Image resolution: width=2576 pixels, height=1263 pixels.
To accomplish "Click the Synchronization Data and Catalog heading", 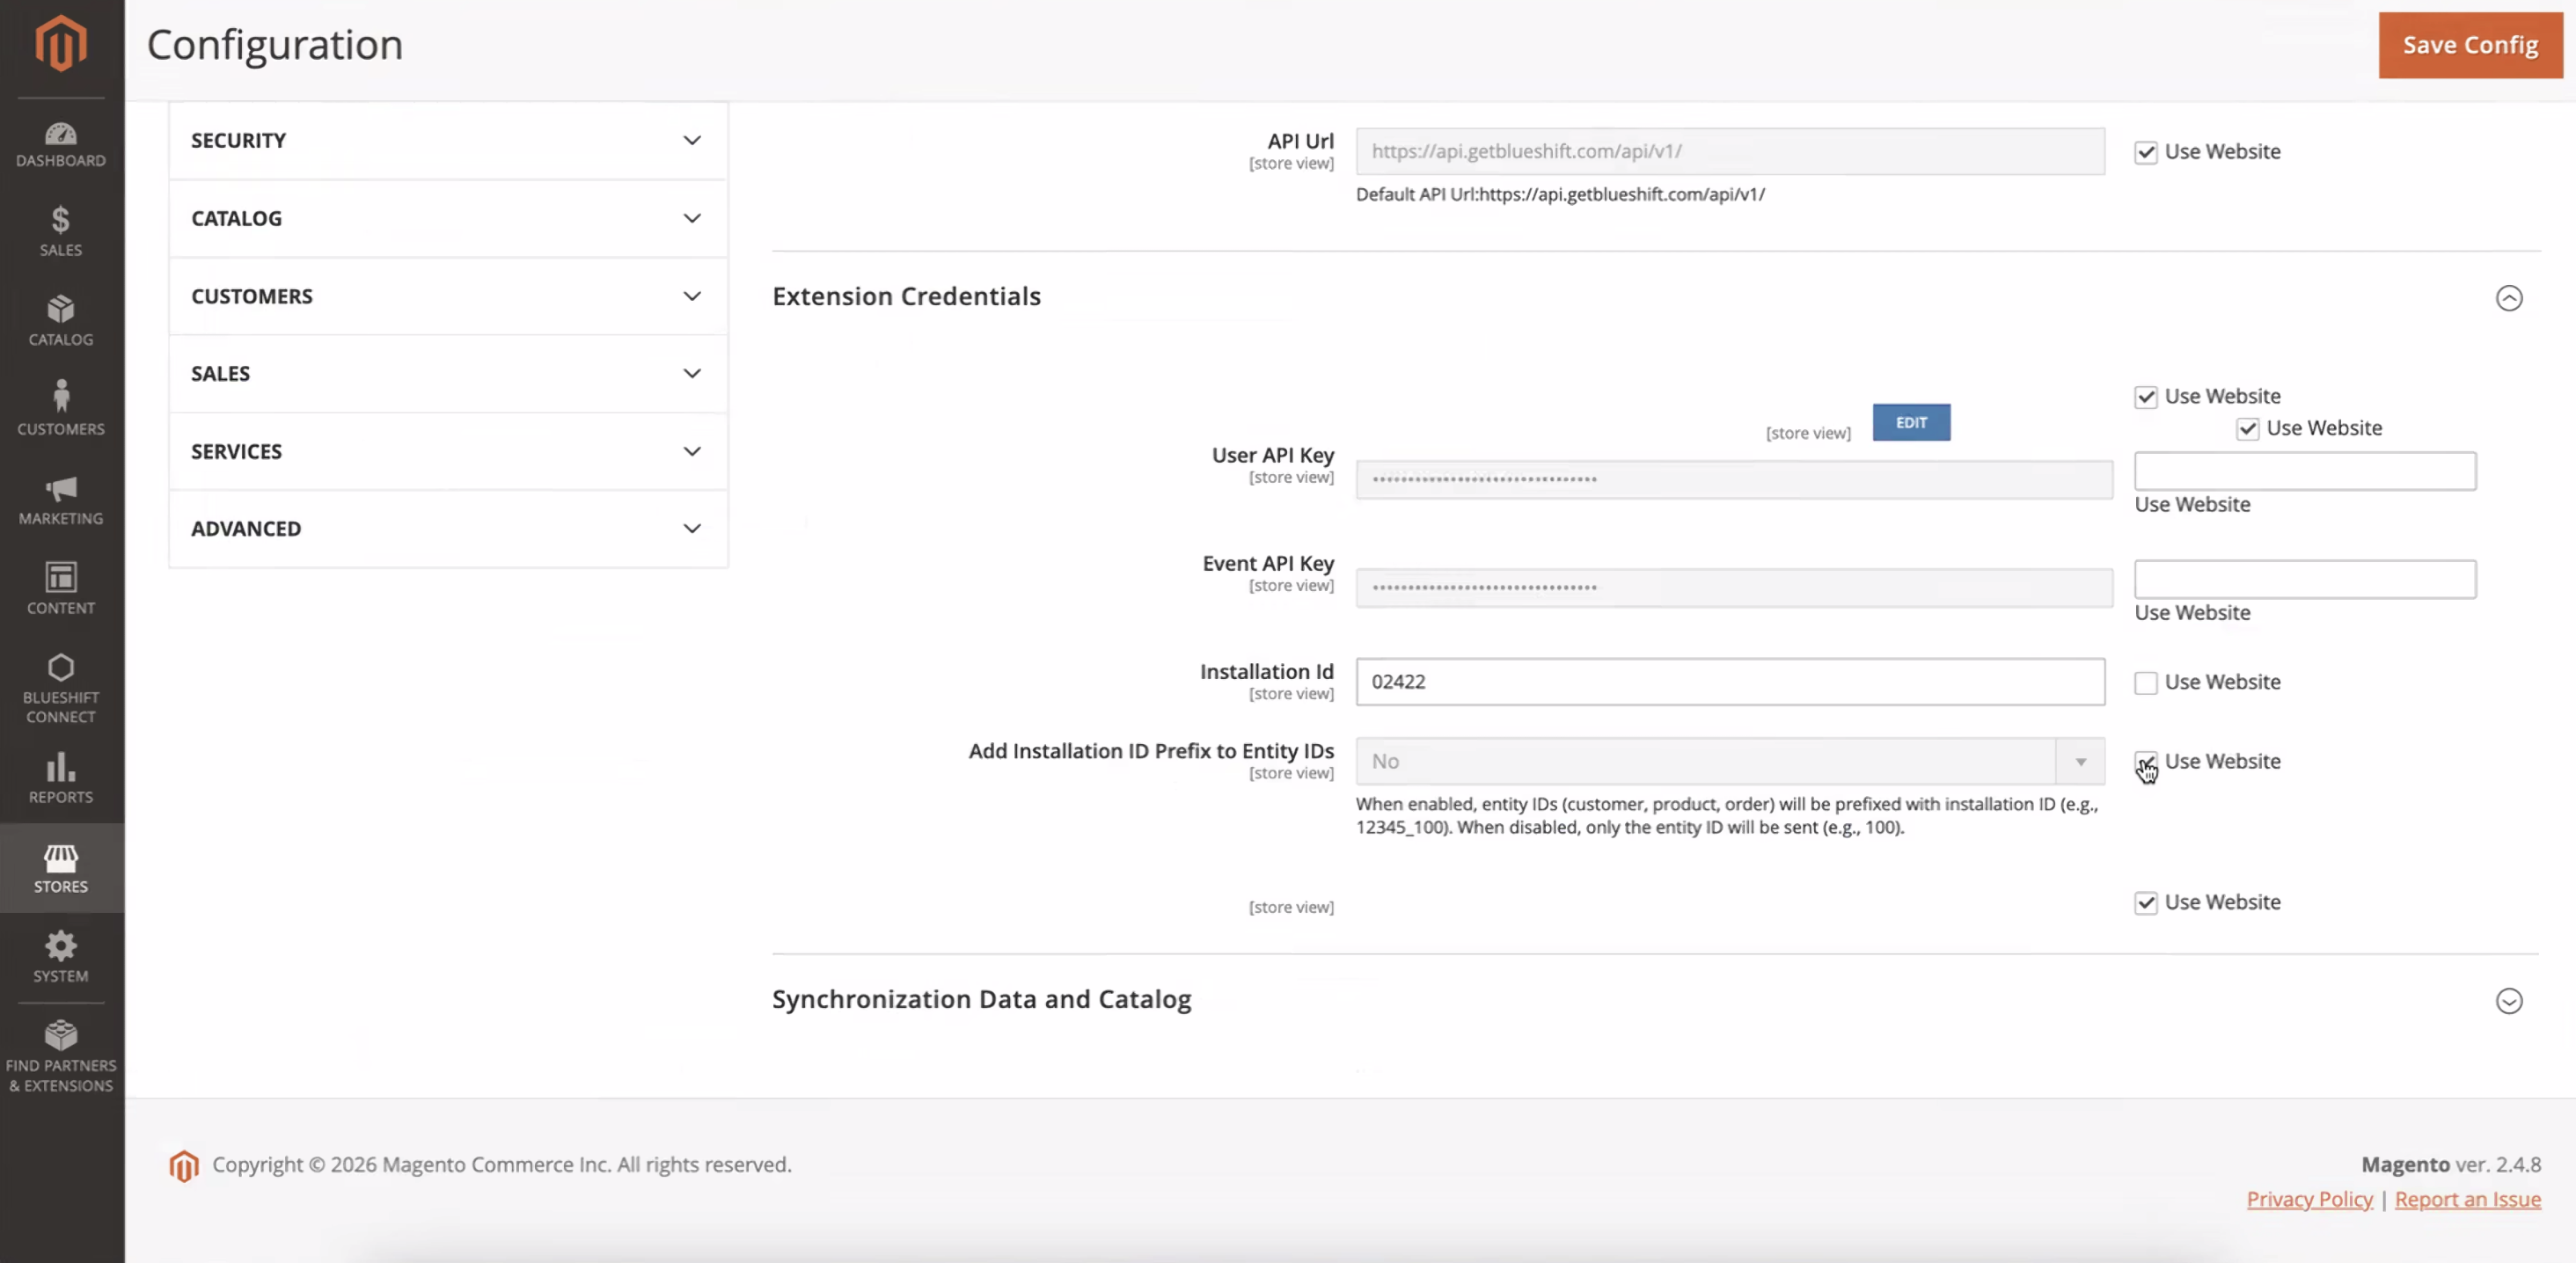I will 981,999.
